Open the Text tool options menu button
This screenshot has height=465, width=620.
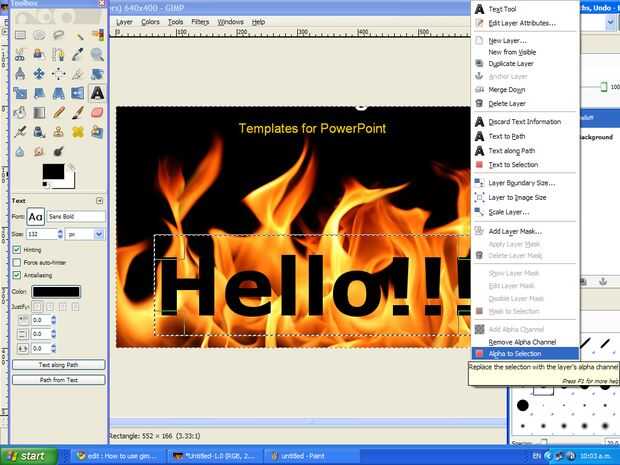(x=100, y=201)
